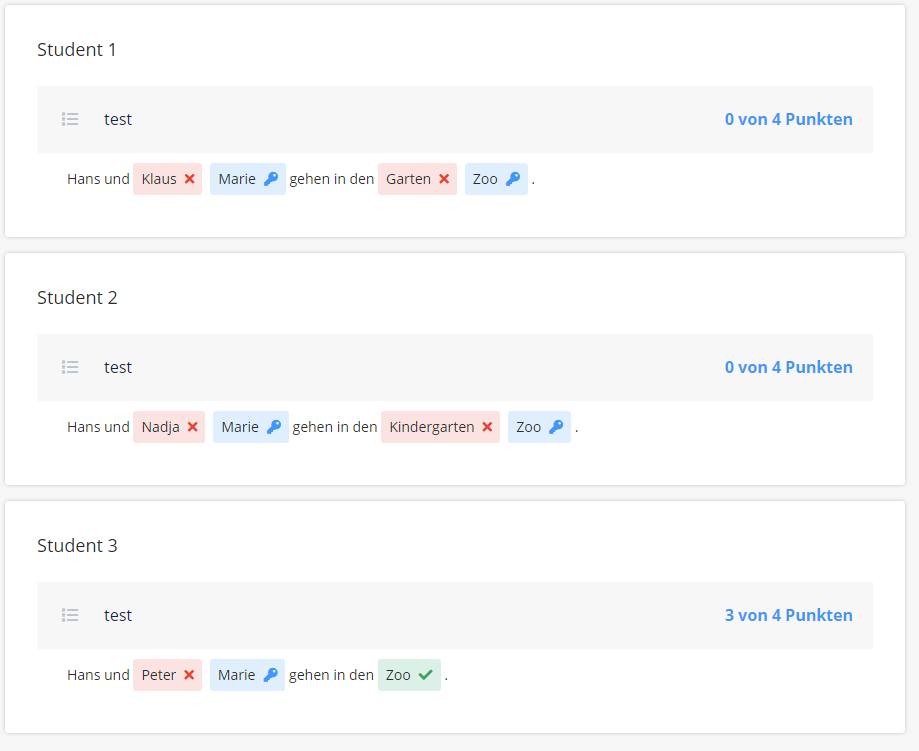919x751 pixels.
Task: Click the green checkmark beside Zoo
Action: (x=426, y=675)
